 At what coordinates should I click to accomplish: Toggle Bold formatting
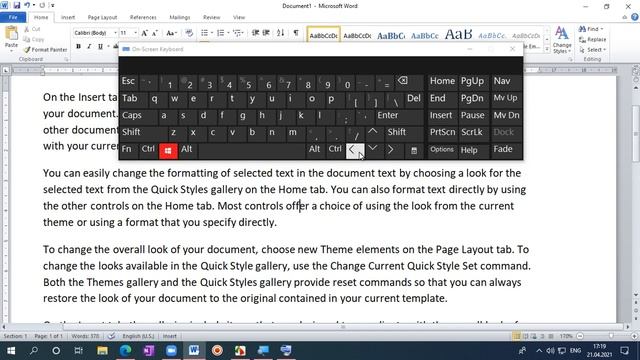[78, 46]
